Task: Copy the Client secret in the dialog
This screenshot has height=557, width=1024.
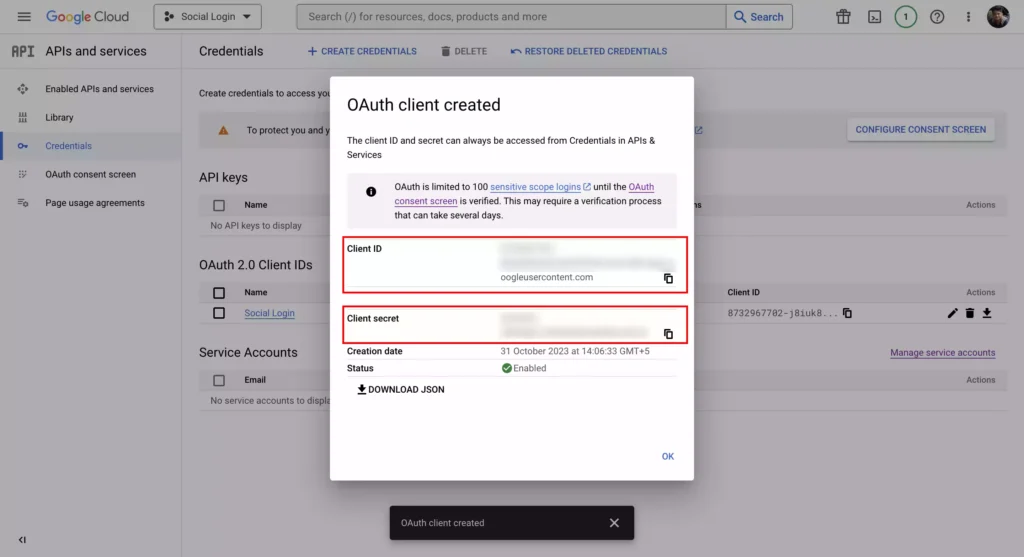Action: point(668,334)
